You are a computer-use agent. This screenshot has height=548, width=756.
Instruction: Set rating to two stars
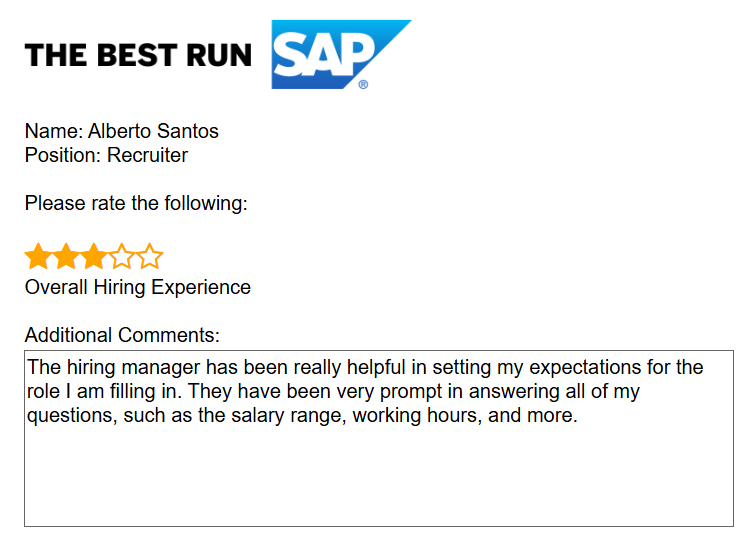click(x=66, y=257)
